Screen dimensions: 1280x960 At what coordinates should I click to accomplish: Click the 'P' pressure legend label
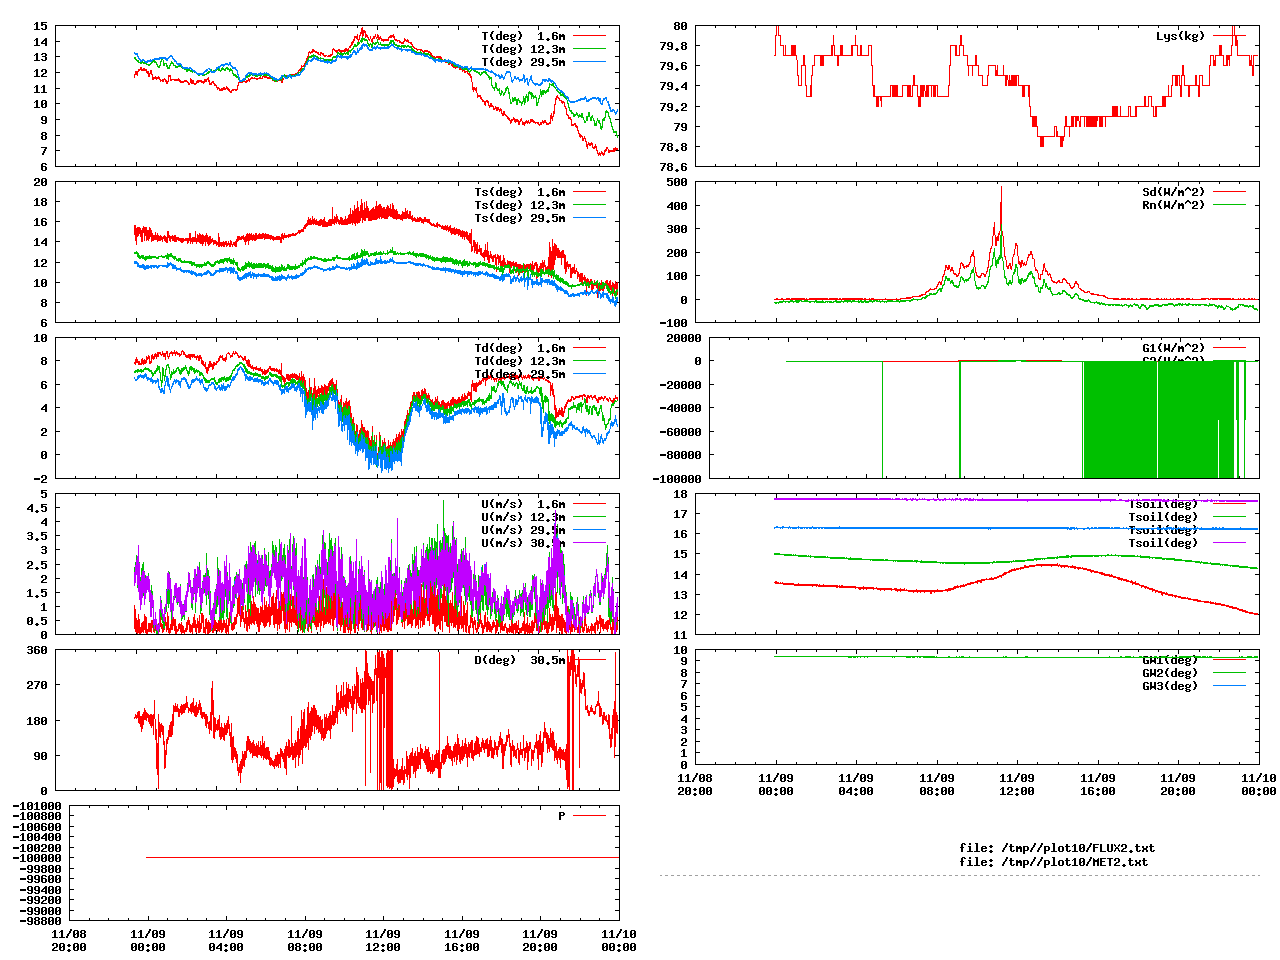click(x=562, y=816)
